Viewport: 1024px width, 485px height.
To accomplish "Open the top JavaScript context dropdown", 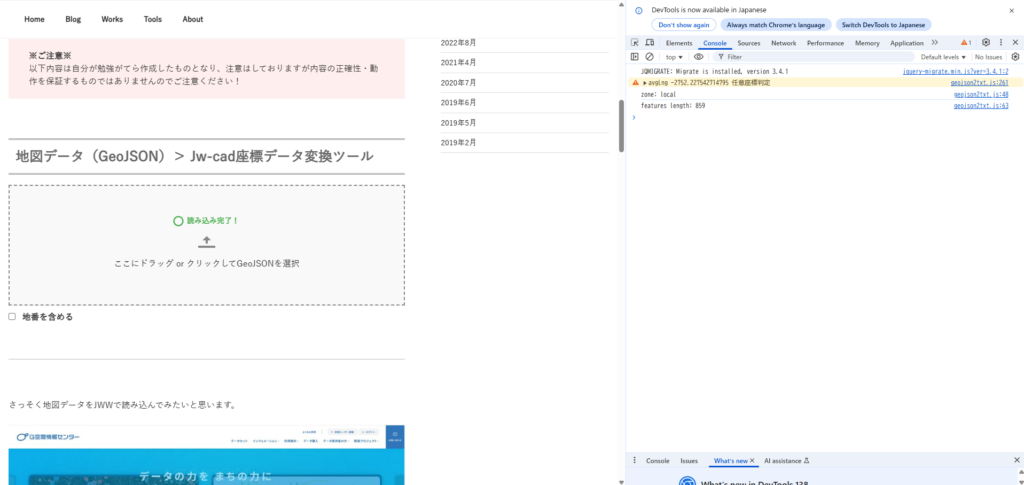I will pos(674,57).
